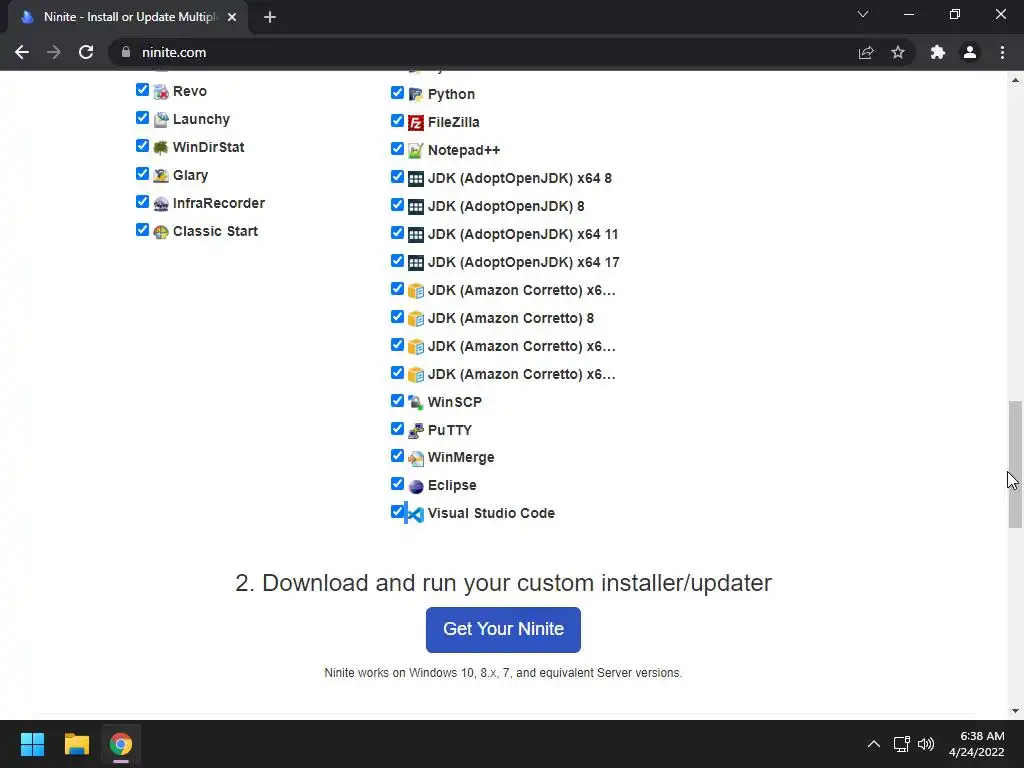Viewport: 1024px width, 768px height.
Task: Click the forward navigation arrow
Action: (x=54, y=52)
